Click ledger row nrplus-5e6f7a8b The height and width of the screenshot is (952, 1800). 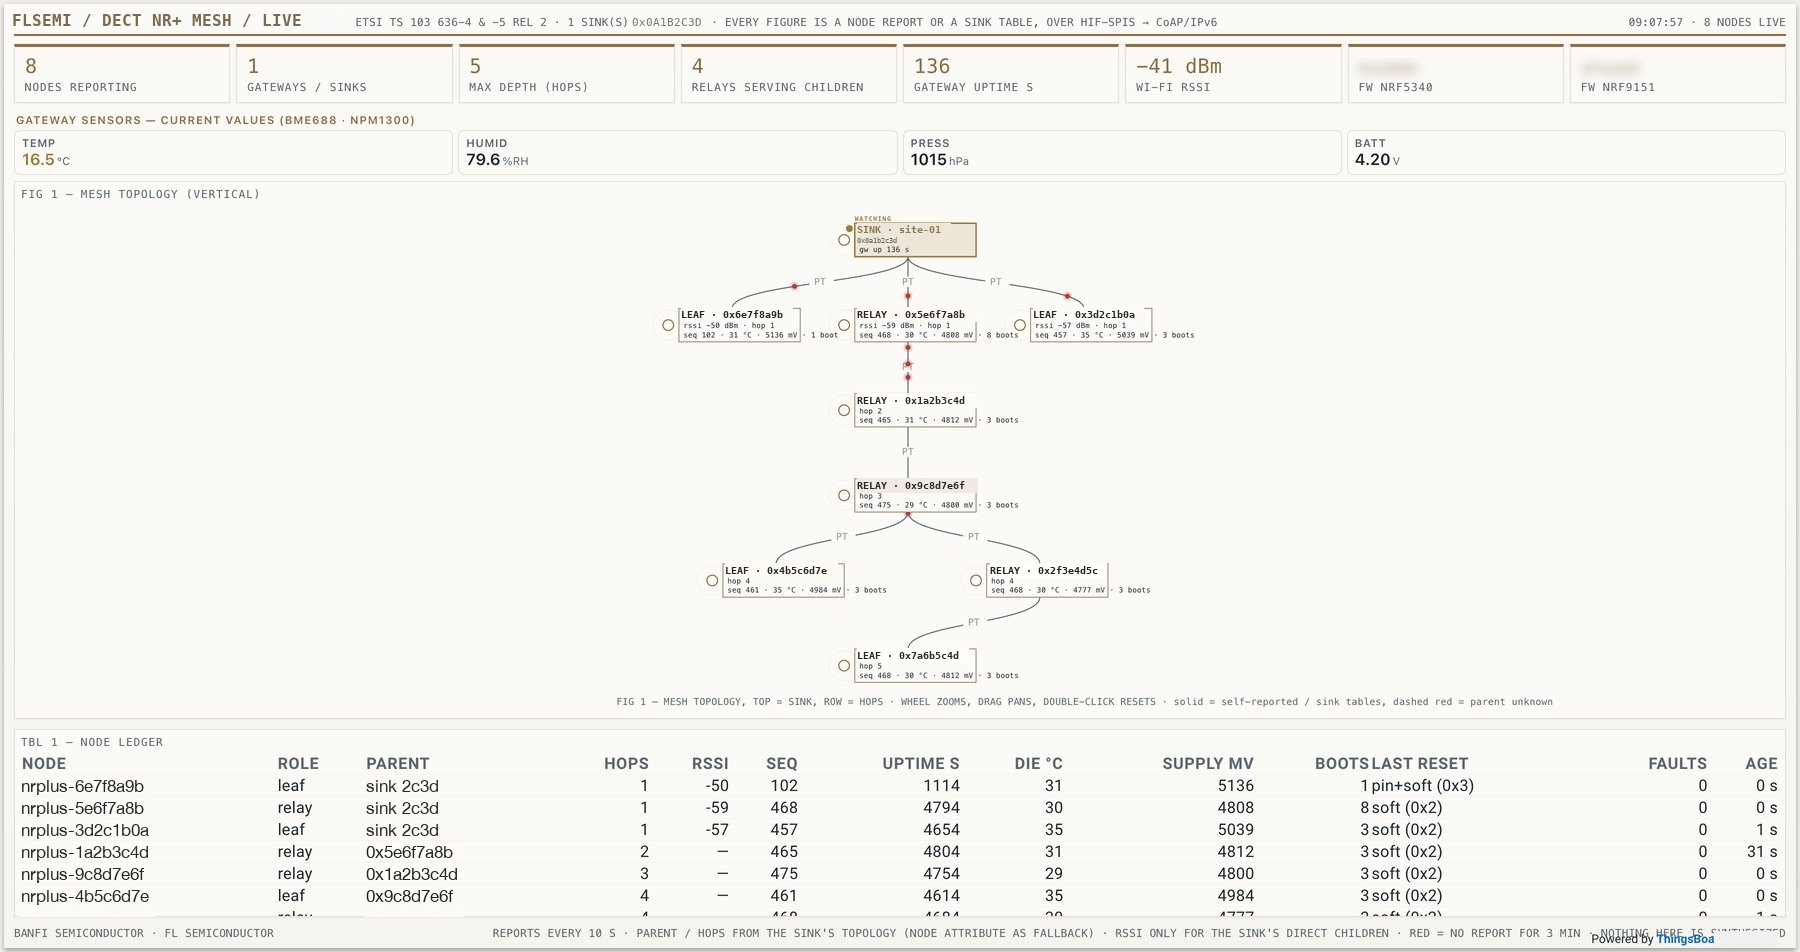(899, 808)
